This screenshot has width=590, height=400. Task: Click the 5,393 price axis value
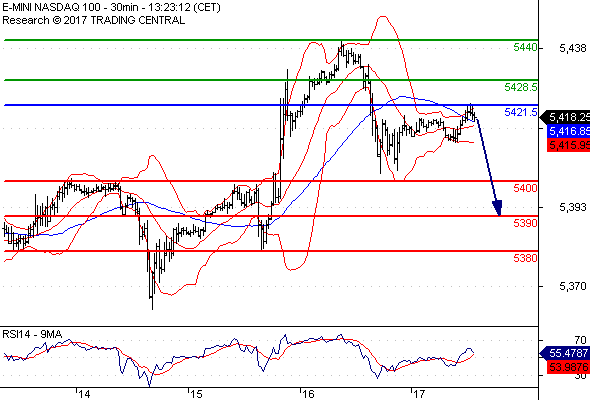(573, 207)
